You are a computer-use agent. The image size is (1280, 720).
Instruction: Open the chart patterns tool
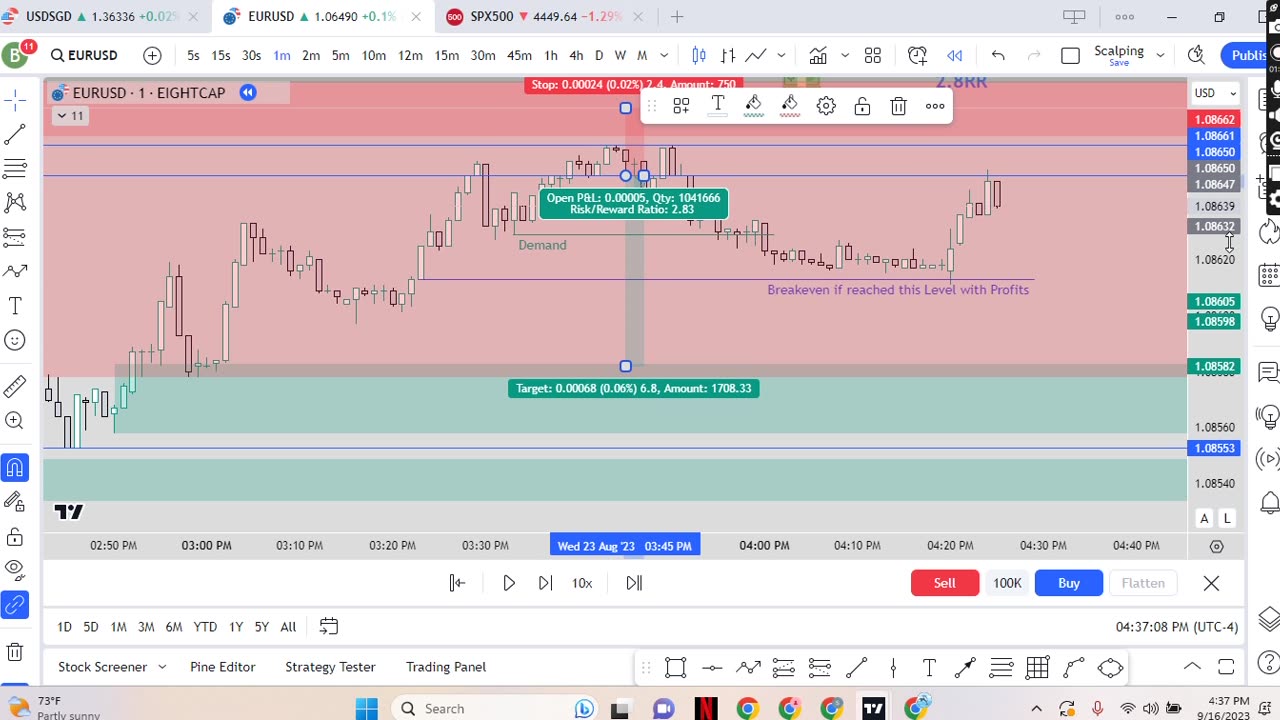15,202
